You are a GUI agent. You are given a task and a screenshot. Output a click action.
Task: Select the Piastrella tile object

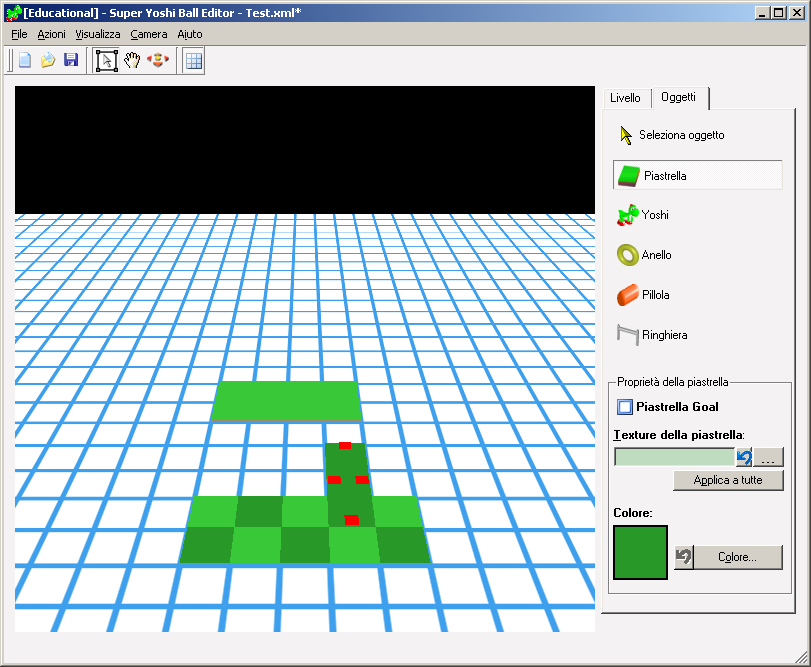tap(697, 175)
